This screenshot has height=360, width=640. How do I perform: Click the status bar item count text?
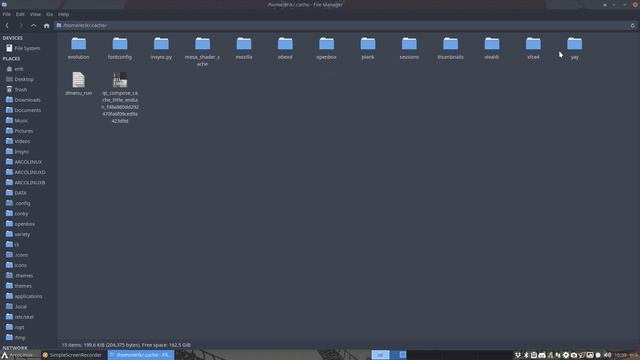(126, 345)
